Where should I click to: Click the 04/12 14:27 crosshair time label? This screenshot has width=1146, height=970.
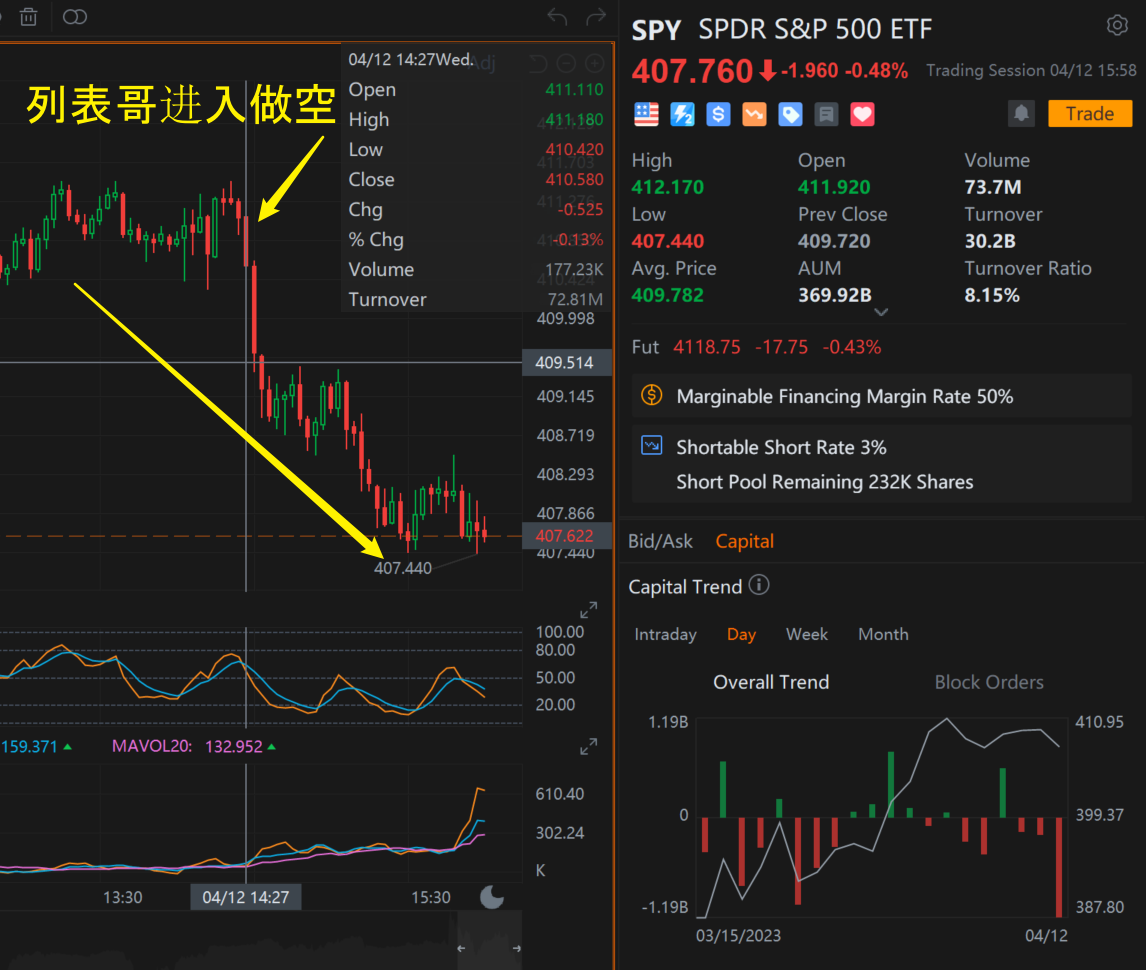tap(246, 897)
